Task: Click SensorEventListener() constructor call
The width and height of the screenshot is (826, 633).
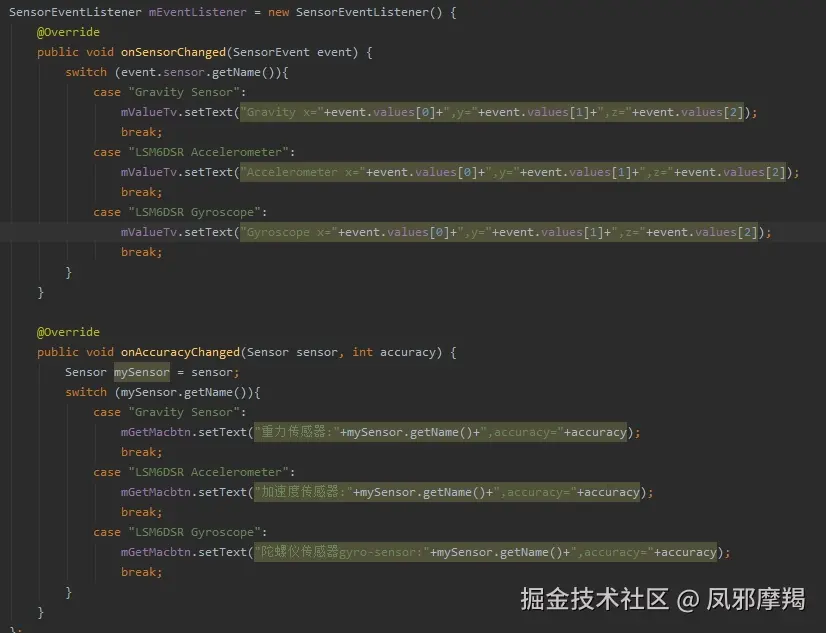Action: 369,12
